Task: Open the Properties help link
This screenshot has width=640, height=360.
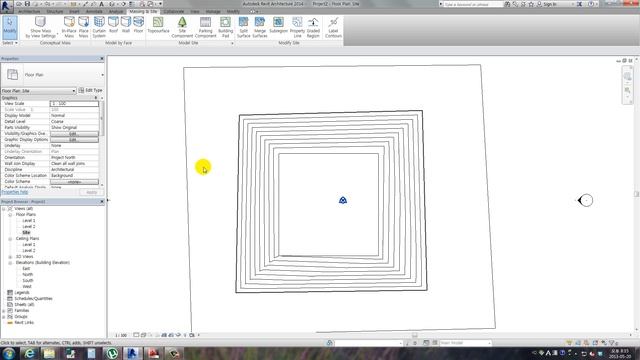Action: pyautogui.click(x=15, y=192)
